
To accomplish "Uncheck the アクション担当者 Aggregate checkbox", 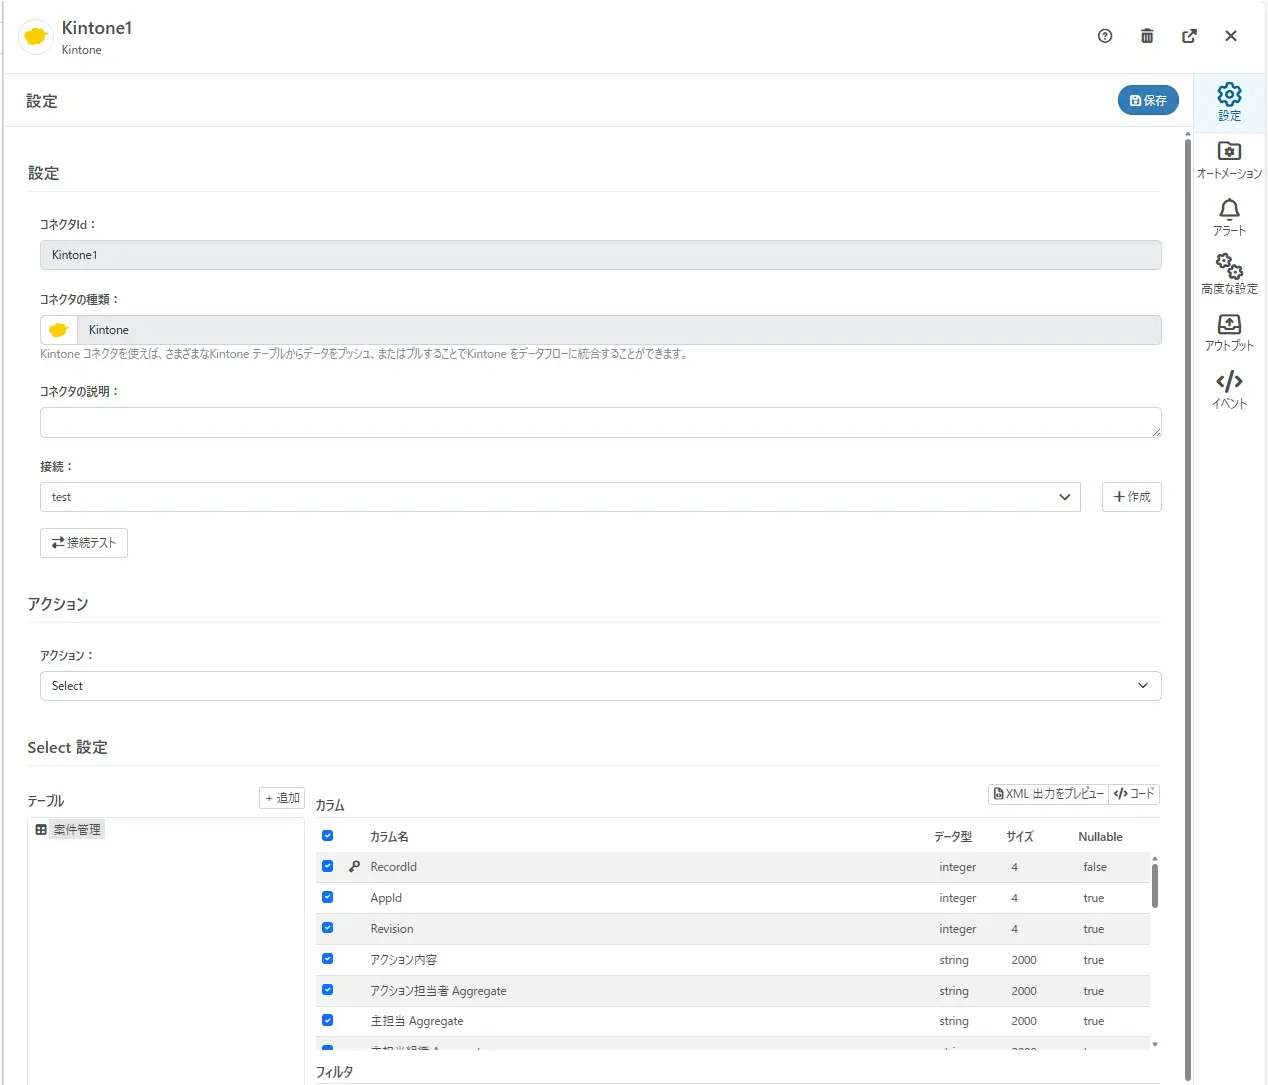I will click(x=327, y=990).
